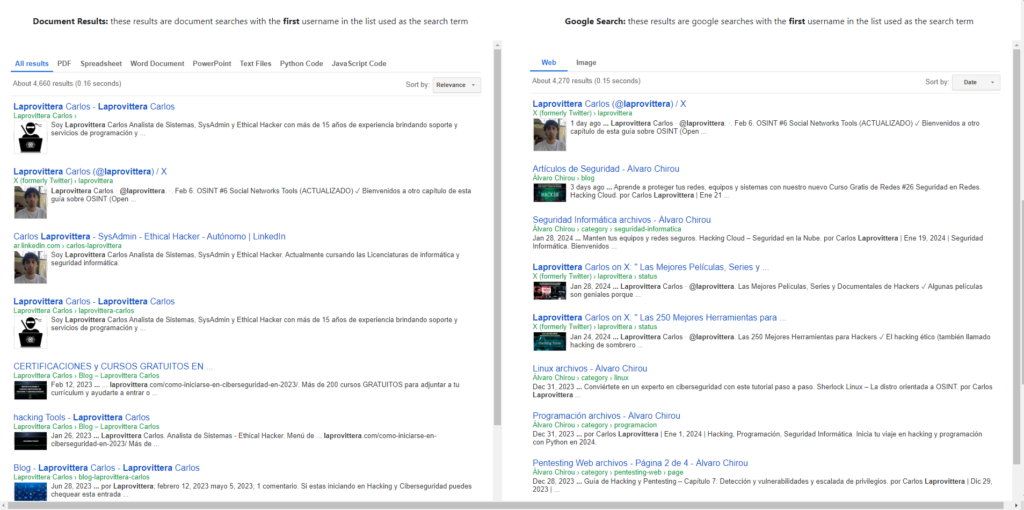Click Document Results scrollbar up arrow
The height and width of the screenshot is (510, 1024).
[497, 45]
